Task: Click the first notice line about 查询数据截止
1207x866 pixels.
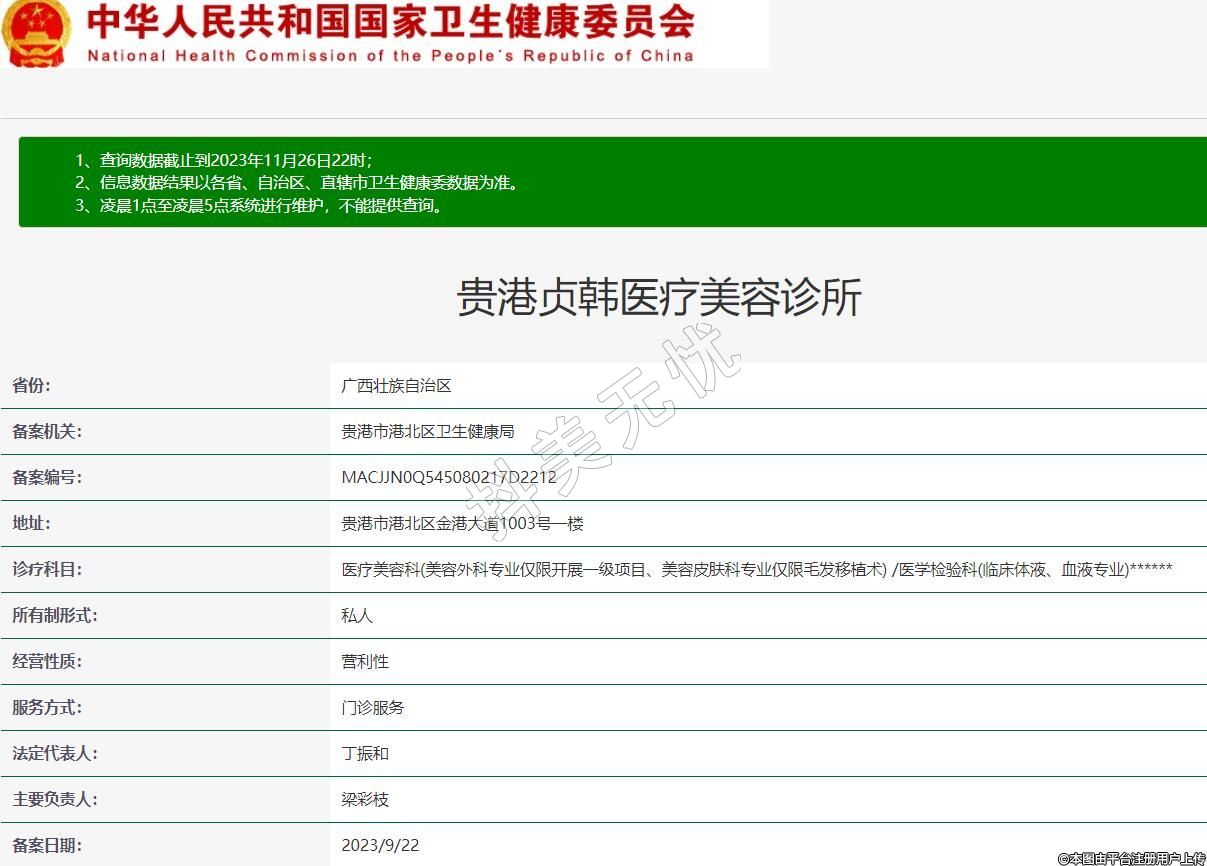Action: [x=224, y=160]
